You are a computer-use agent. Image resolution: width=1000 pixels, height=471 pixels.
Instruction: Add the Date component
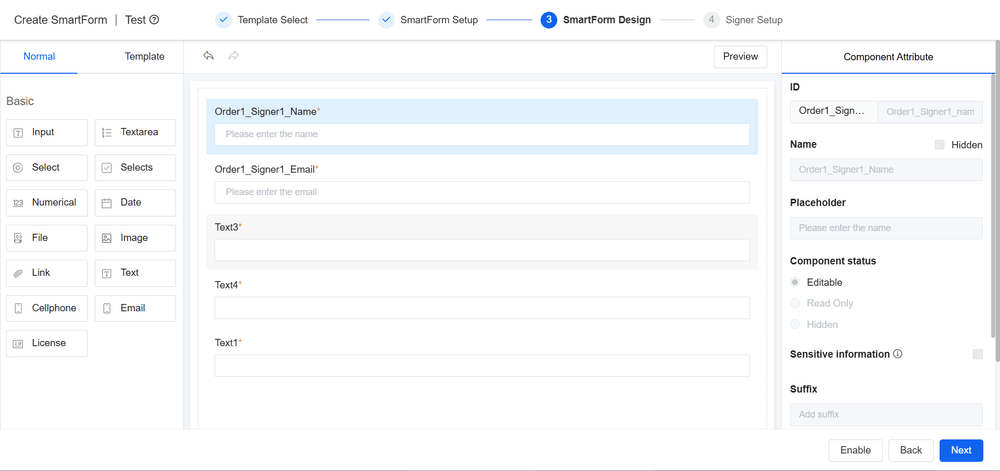click(135, 202)
